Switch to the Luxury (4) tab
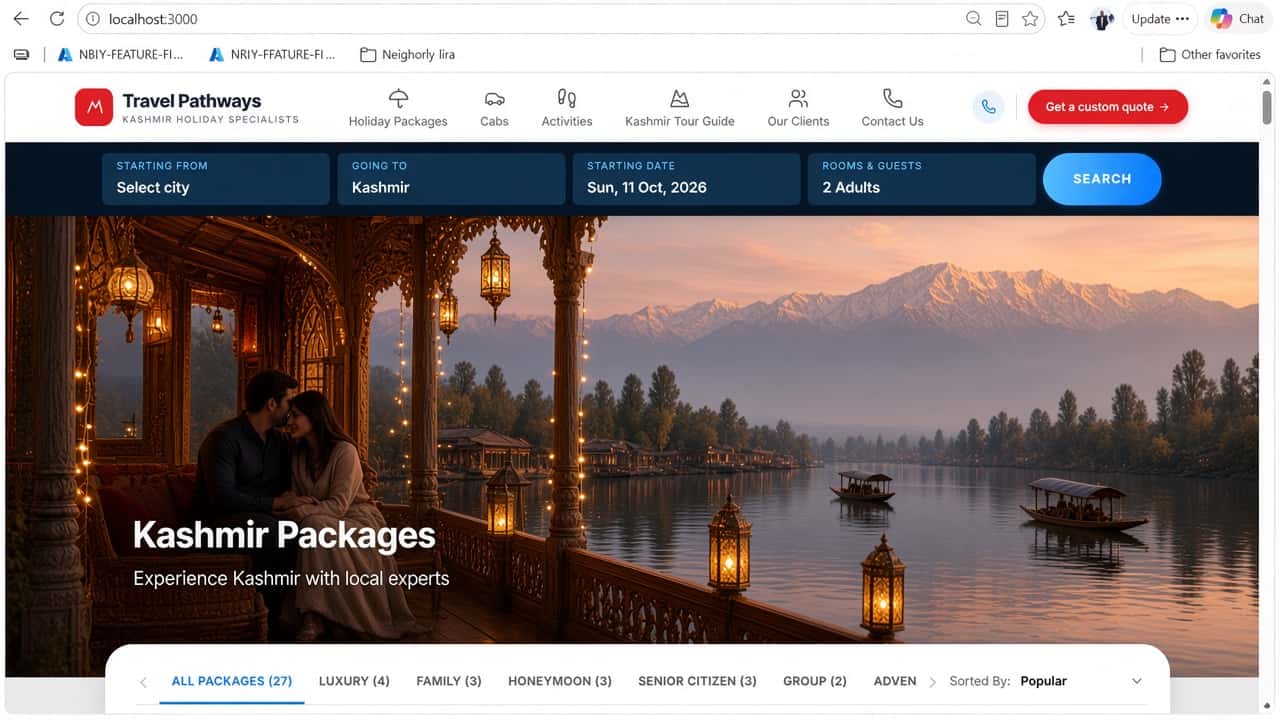Screen dimensions: 1280x720 354,681
